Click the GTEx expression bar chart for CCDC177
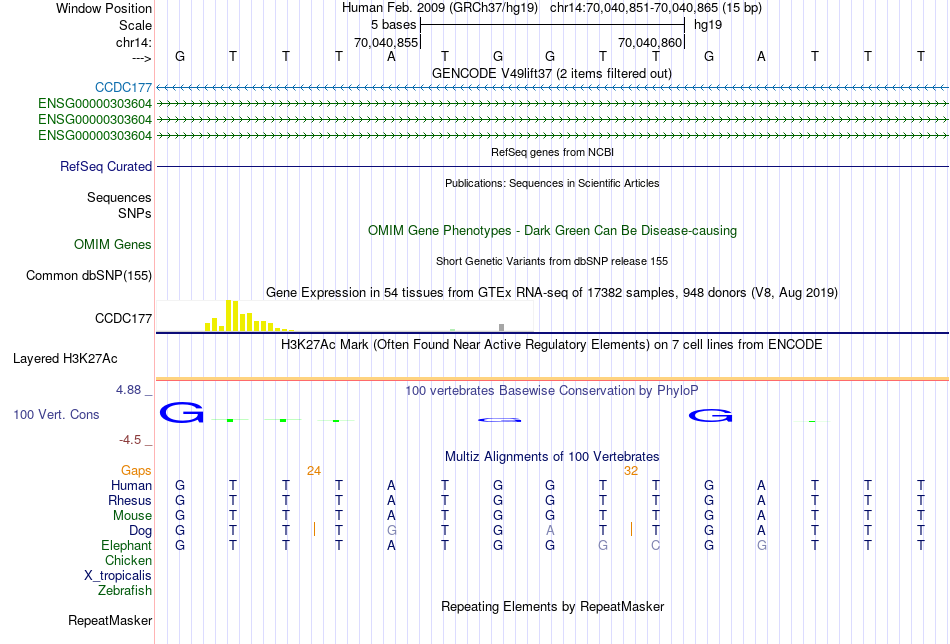950x644 pixels. tap(344, 316)
